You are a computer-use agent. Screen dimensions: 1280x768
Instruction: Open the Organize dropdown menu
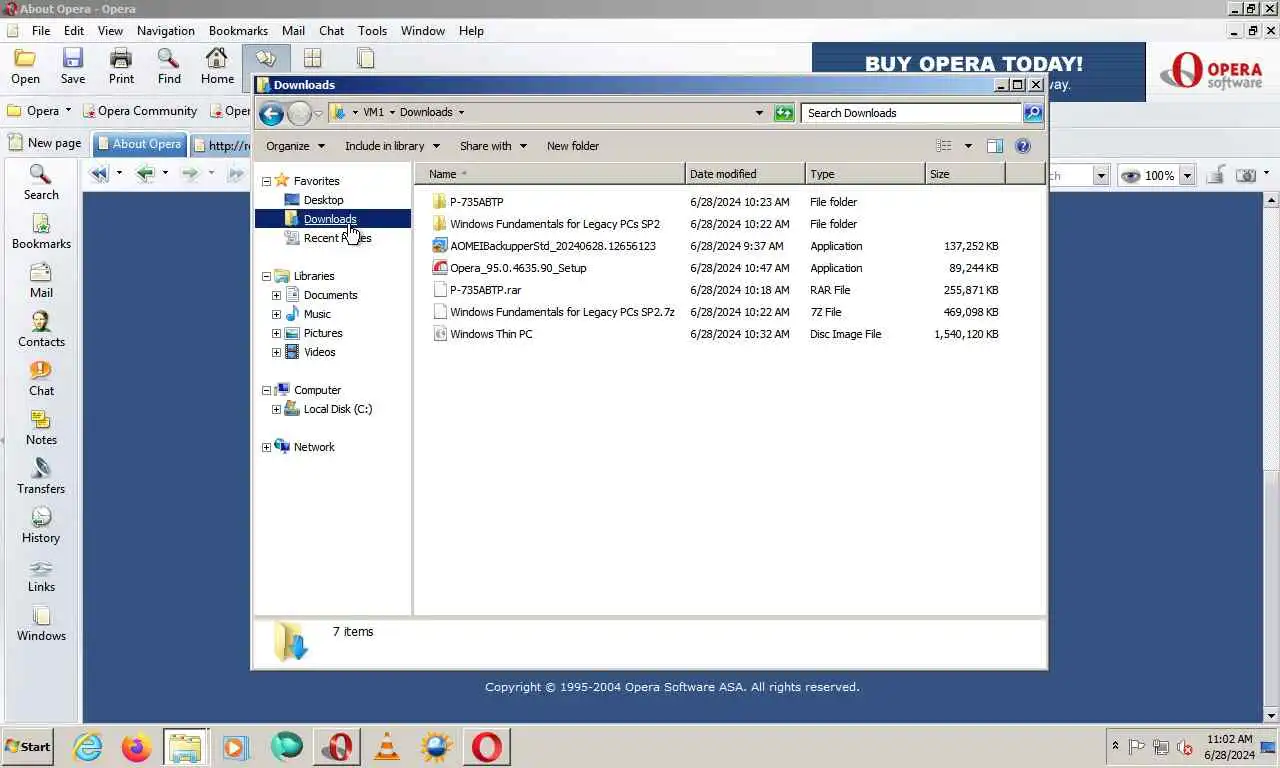pyautogui.click(x=295, y=146)
